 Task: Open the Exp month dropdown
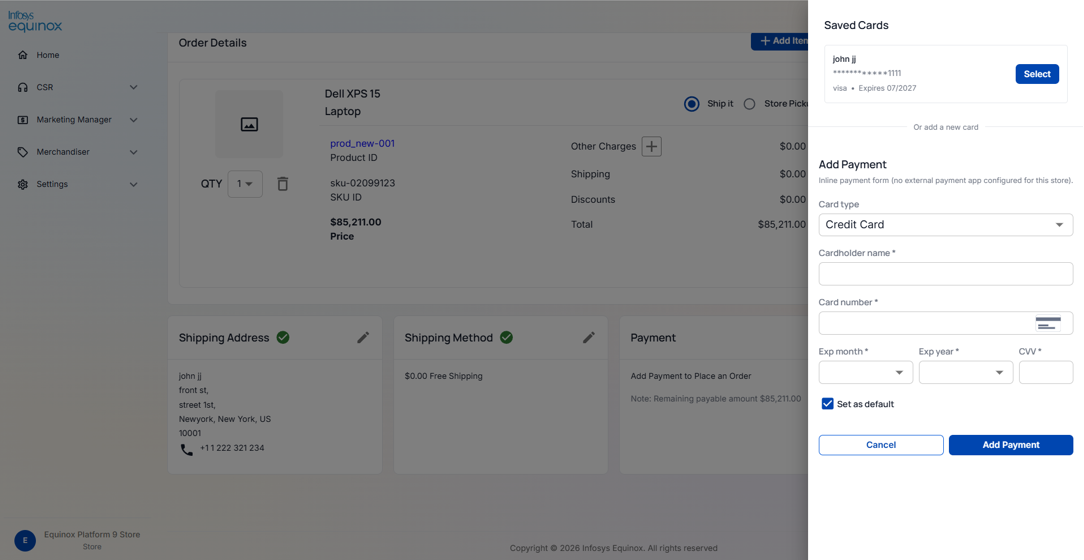[866, 373]
